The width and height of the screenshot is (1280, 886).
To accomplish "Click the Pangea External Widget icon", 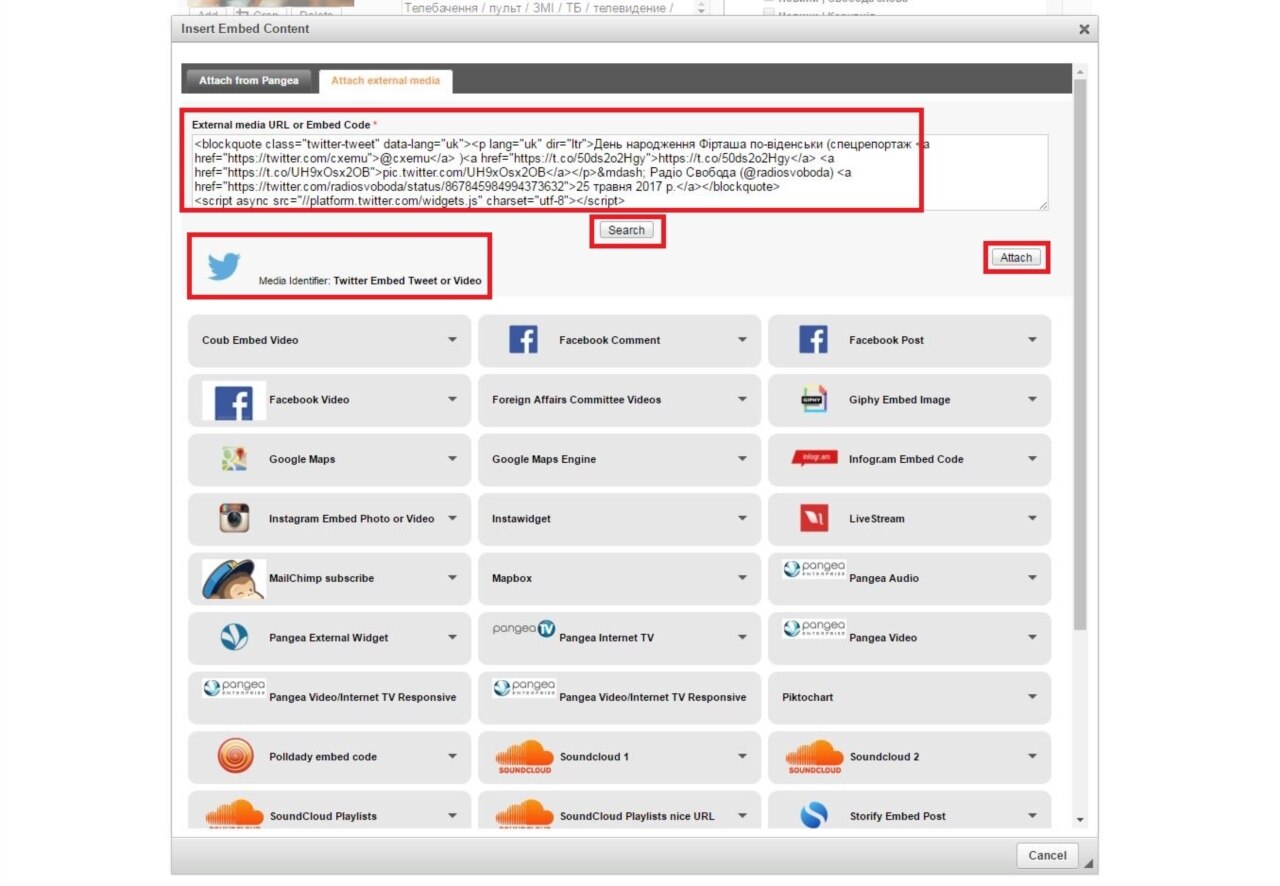I will (234, 638).
